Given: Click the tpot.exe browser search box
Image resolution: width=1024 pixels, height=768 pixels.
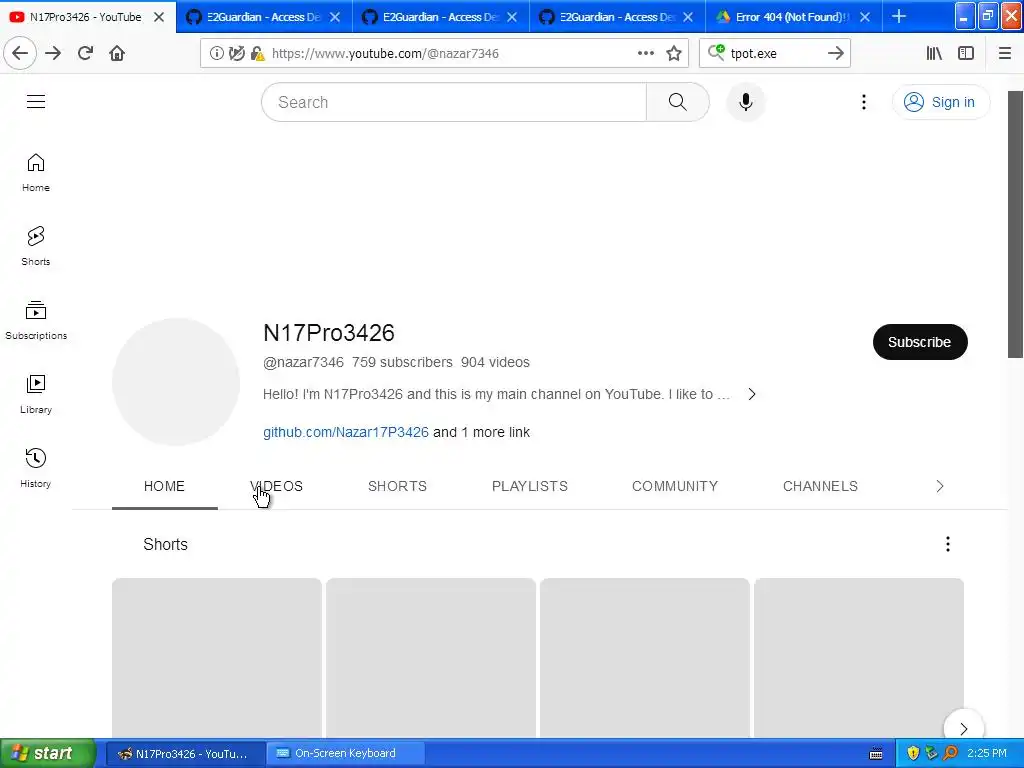Looking at the screenshot, I should point(775,53).
